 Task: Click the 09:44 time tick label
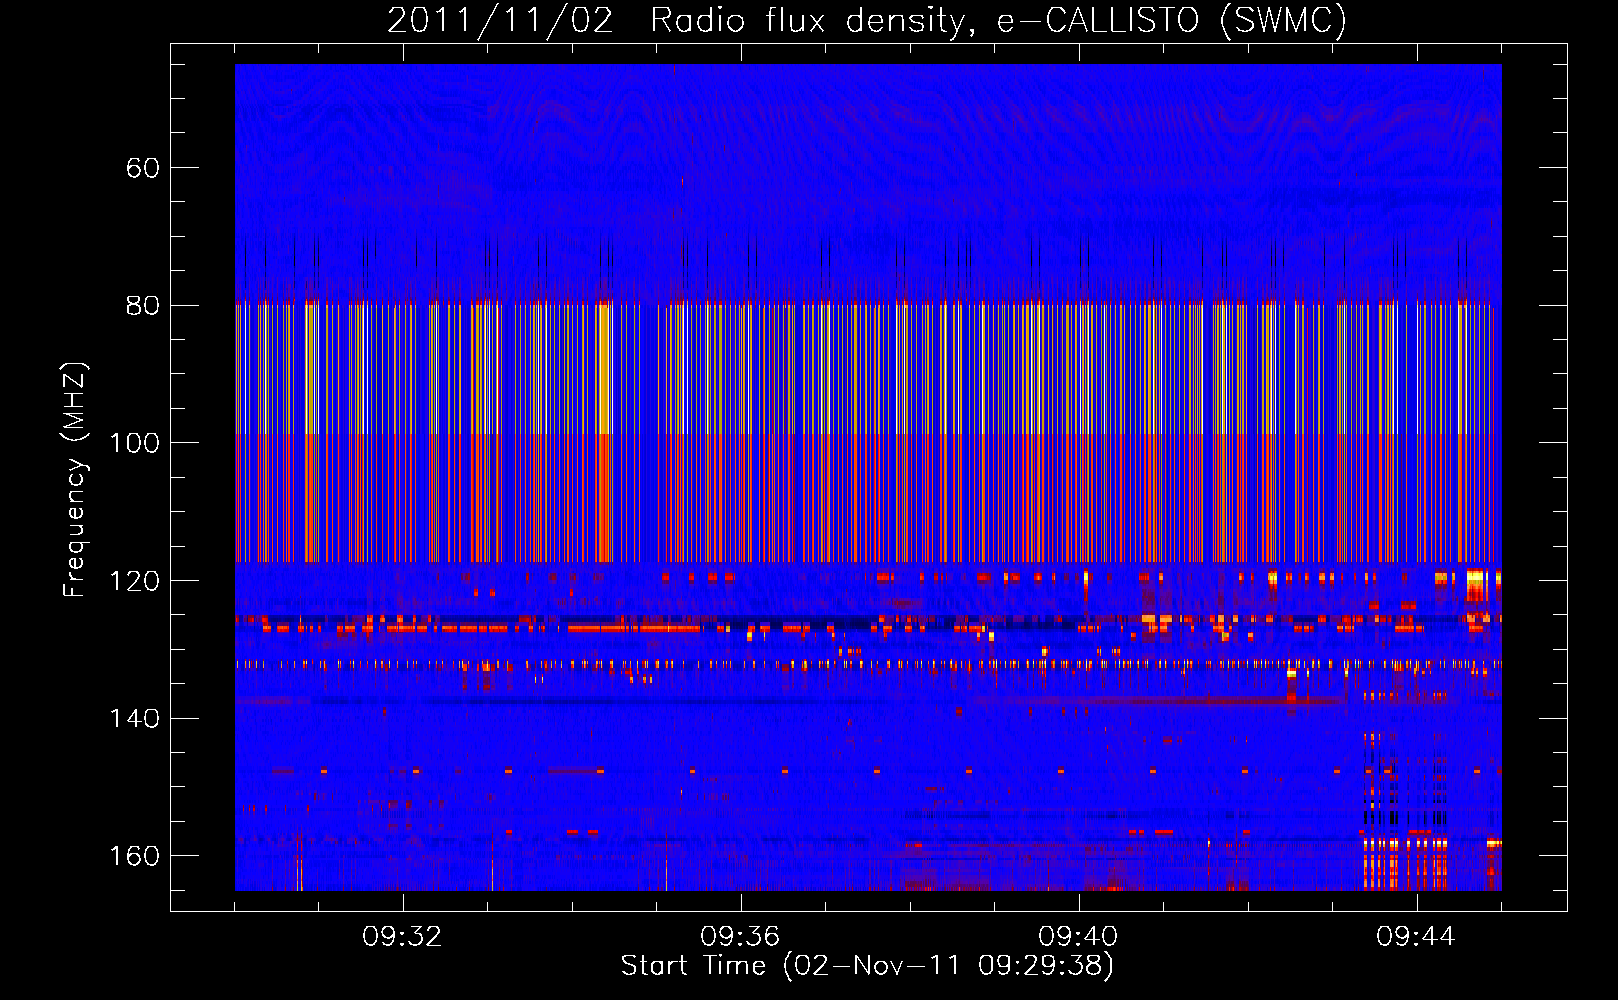[x=1416, y=936]
